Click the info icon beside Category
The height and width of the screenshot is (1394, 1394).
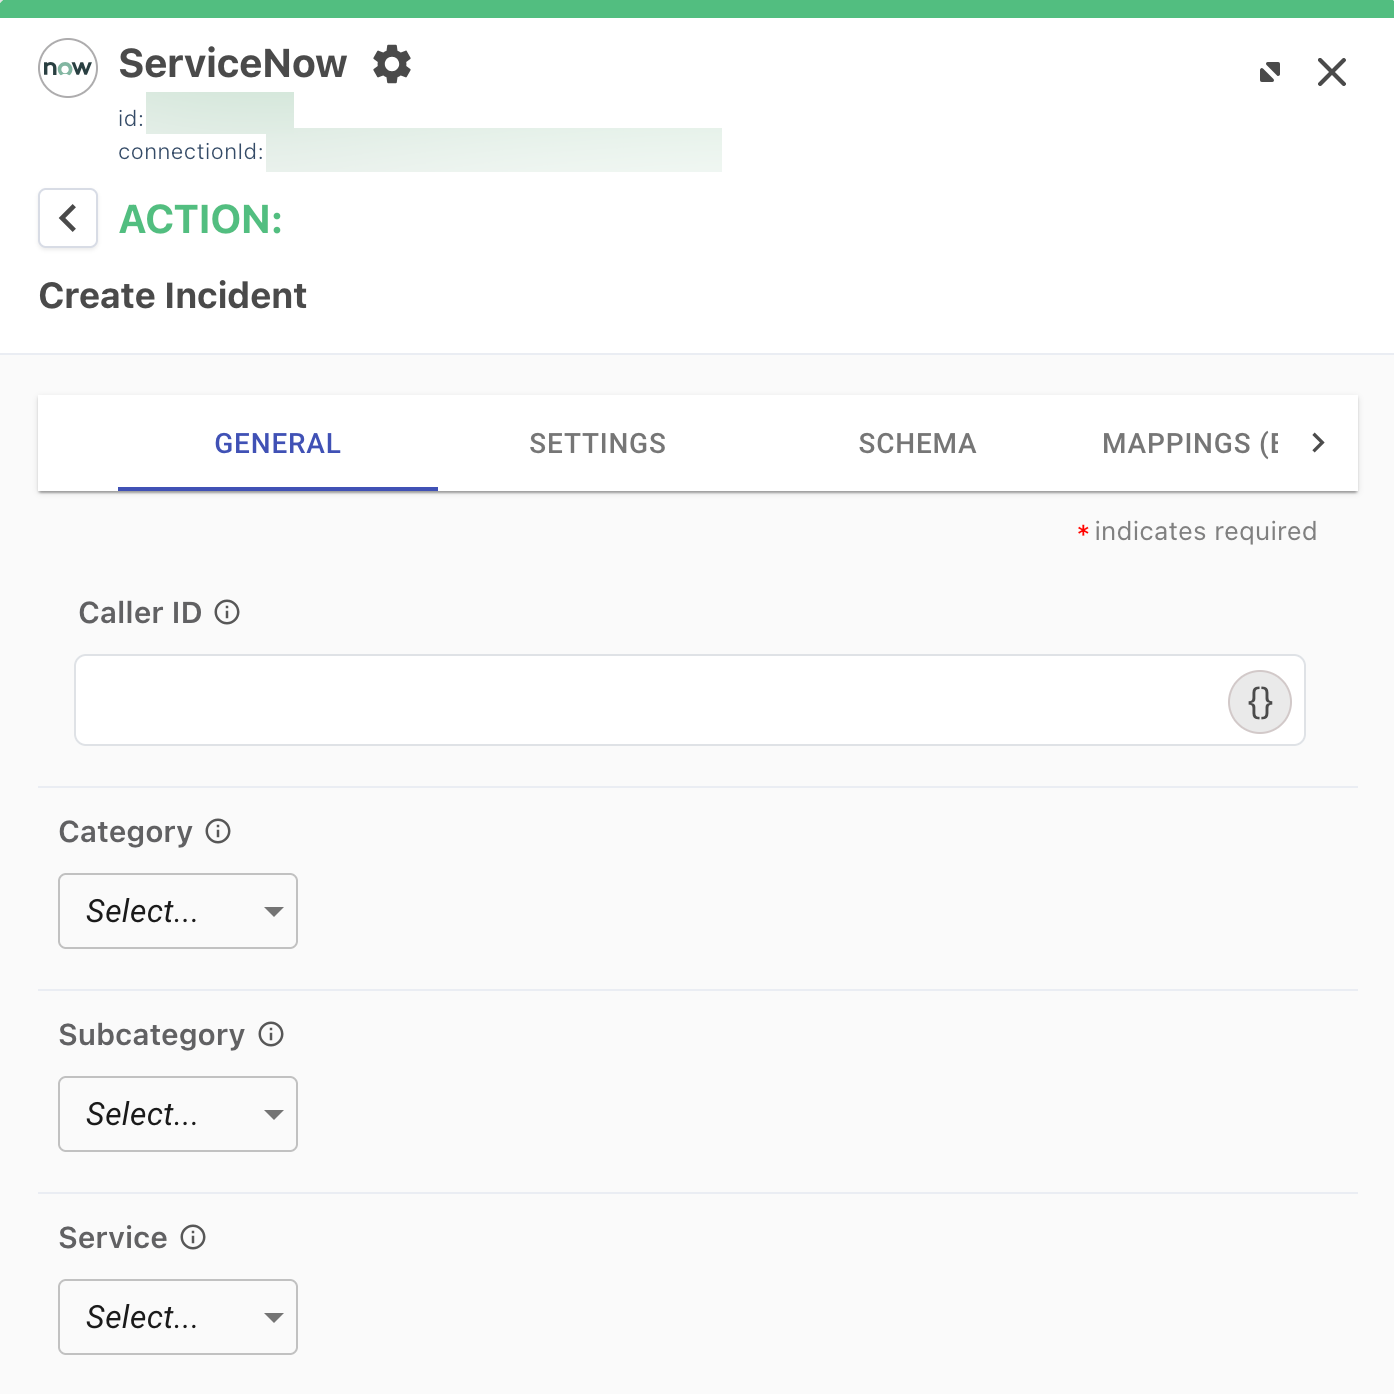click(x=217, y=831)
